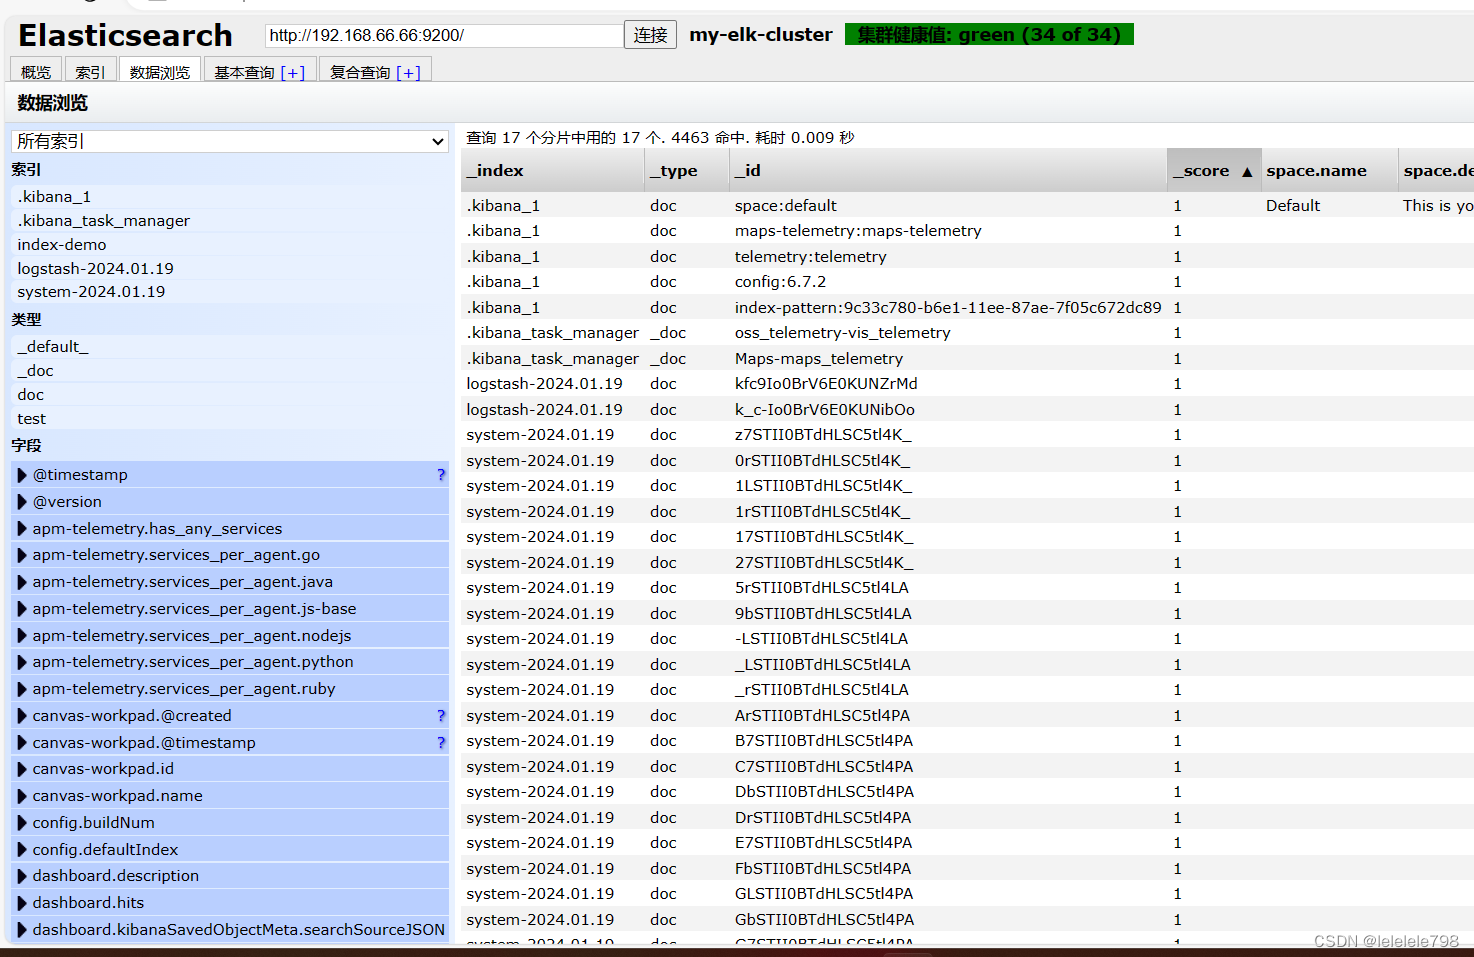The image size is (1474, 957).
Task: Open the k_c-Io0BrV6E0KUNibOo logstash document
Action: (x=967, y=410)
